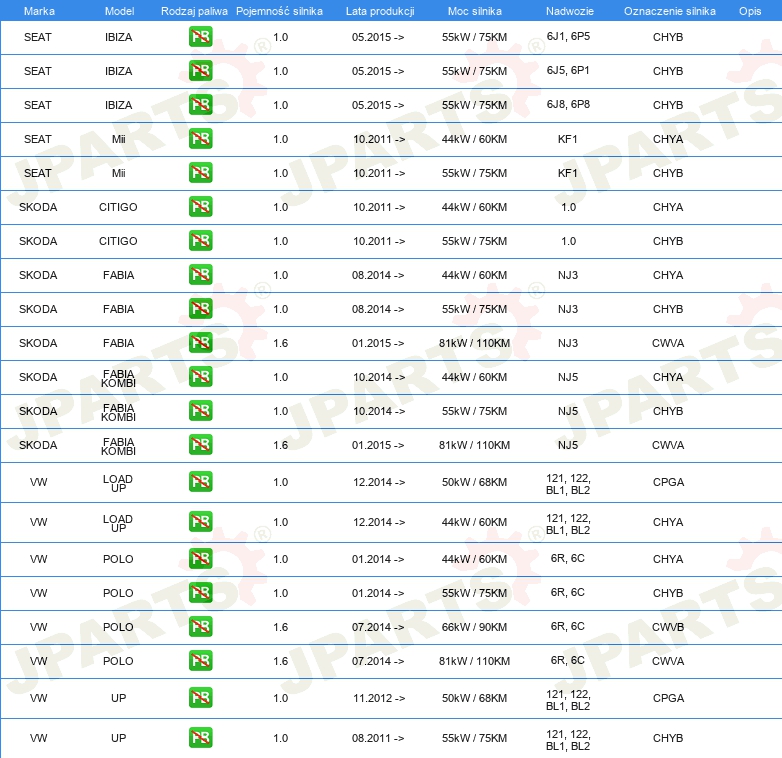Click CPGA engine code in VW UP row
This screenshot has height=758, width=782.
668,698
